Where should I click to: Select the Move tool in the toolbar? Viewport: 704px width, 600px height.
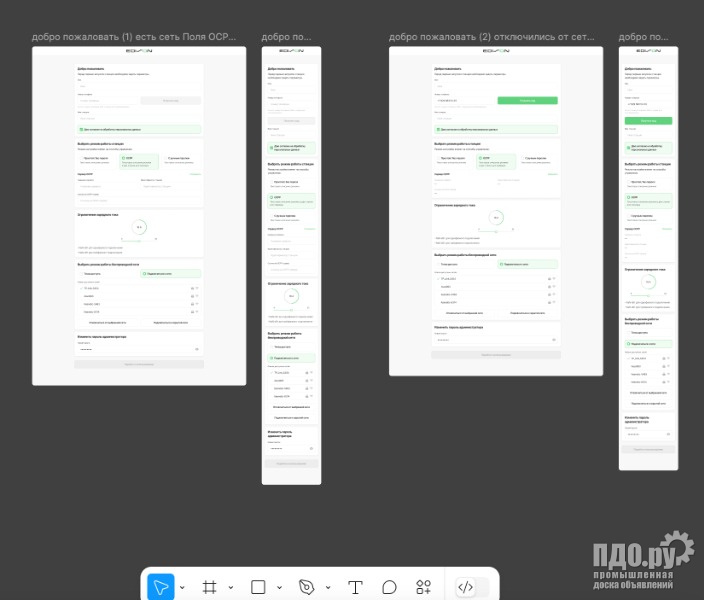160,587
